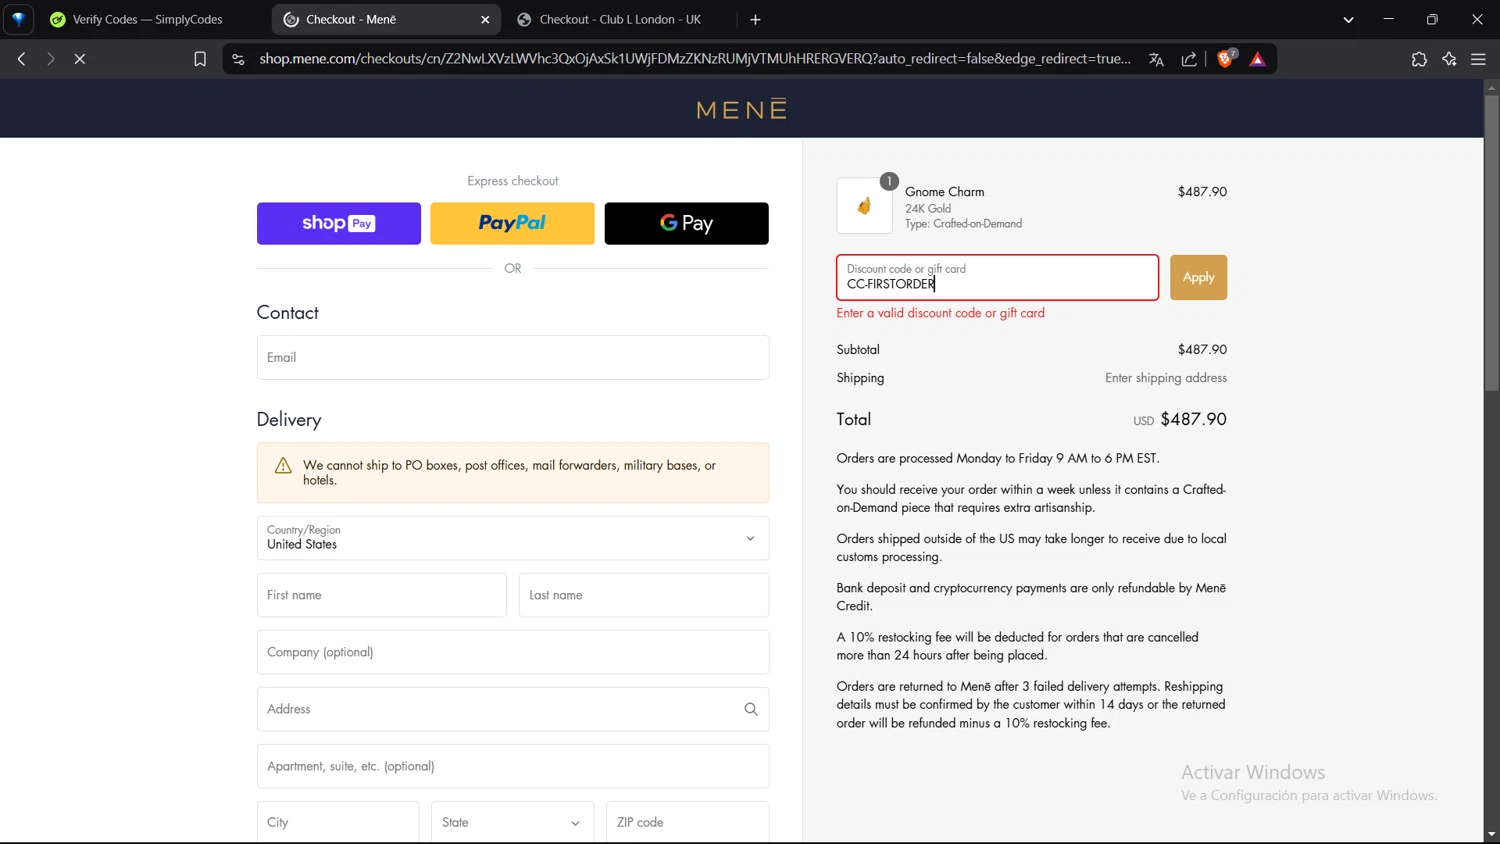Bookmark this page
Image resolution: width=1500 pixels, height=844 pixels.
[200, 59]
